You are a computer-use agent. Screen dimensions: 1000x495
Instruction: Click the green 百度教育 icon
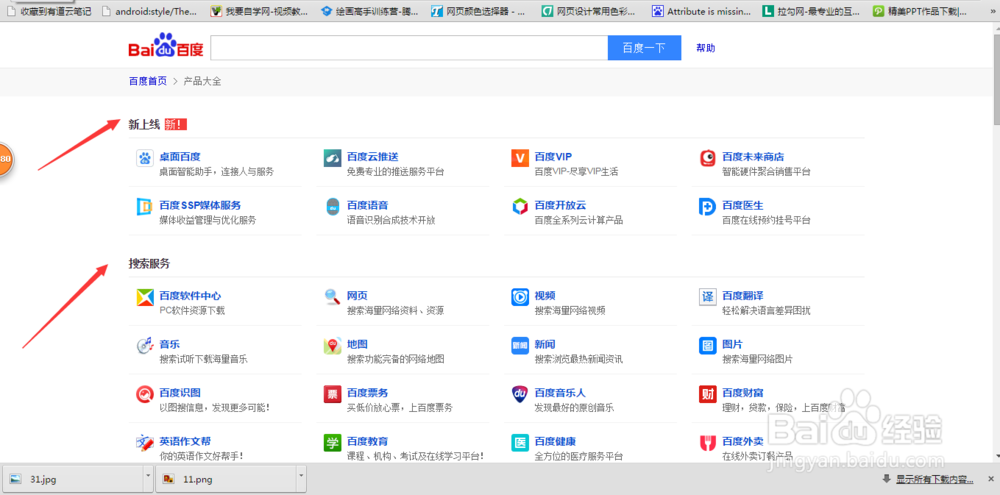click(332, 443)
